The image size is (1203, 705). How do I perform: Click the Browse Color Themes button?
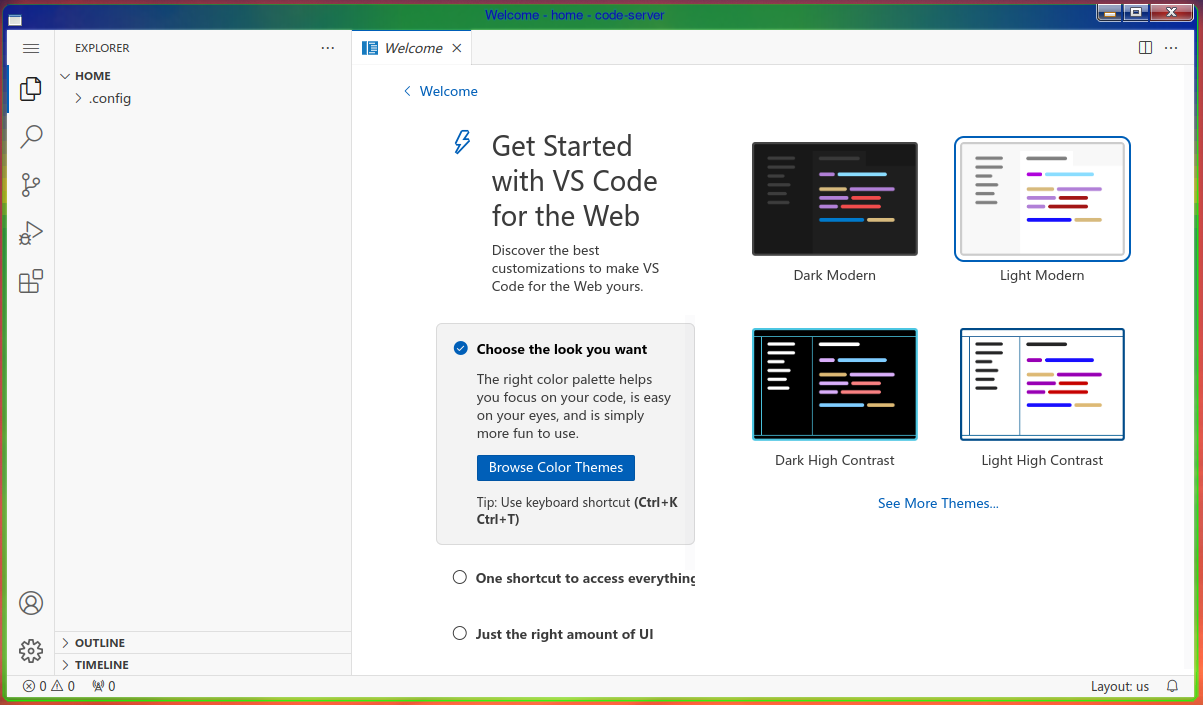(556, 468)
